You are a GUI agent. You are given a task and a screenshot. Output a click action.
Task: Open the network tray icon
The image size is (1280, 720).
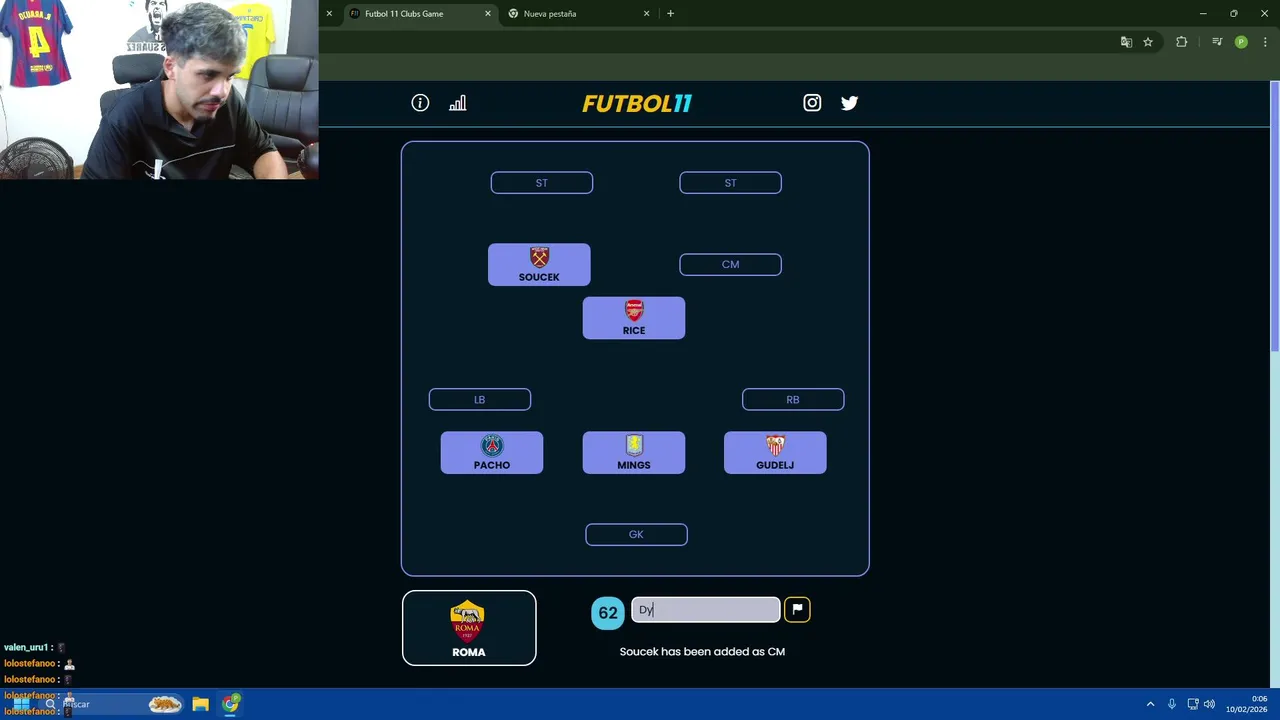click(x=1192, y=704)
